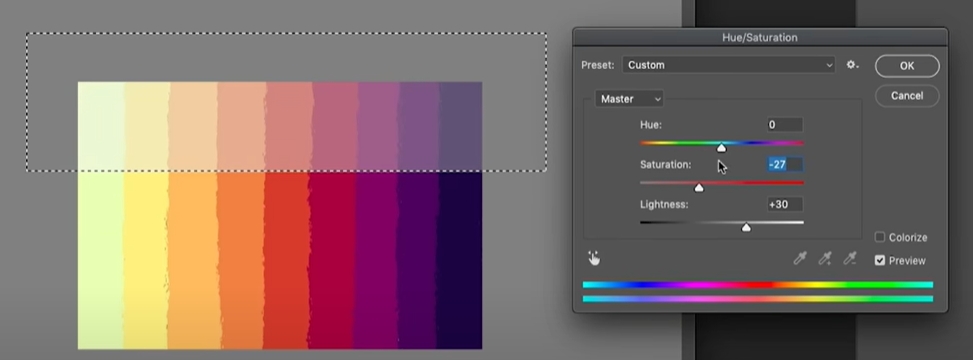
Task: Activate the on-image adjustment hand tool
Action: click(x=594, y=258)
